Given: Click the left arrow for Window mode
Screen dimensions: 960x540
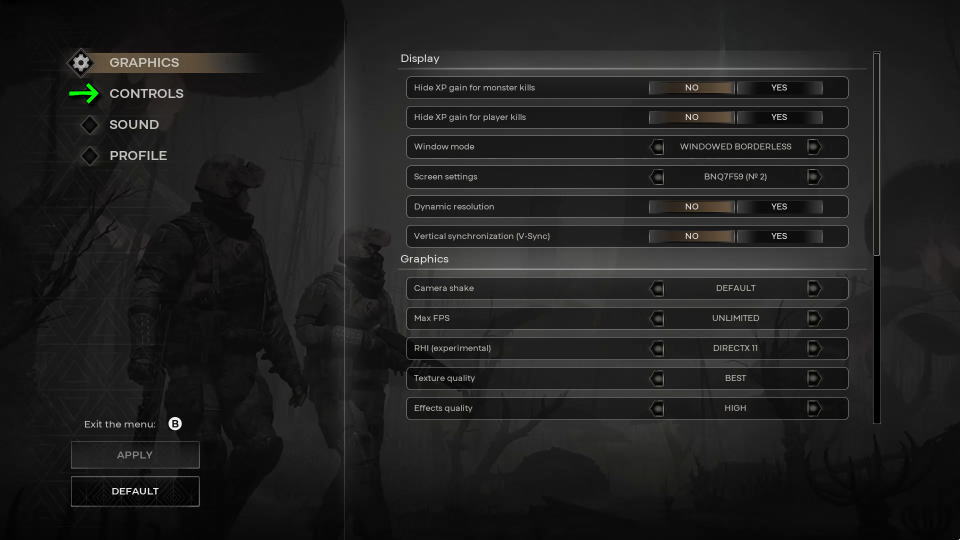Looking at the screenshot, I should click(657, 147).
